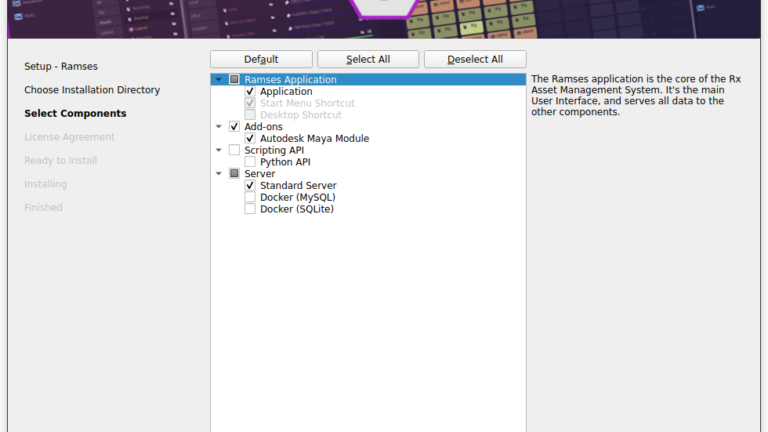The image size is (768, 432).
Task: Uncheck the Add-ons group checkbox
Action: [234, 127]
